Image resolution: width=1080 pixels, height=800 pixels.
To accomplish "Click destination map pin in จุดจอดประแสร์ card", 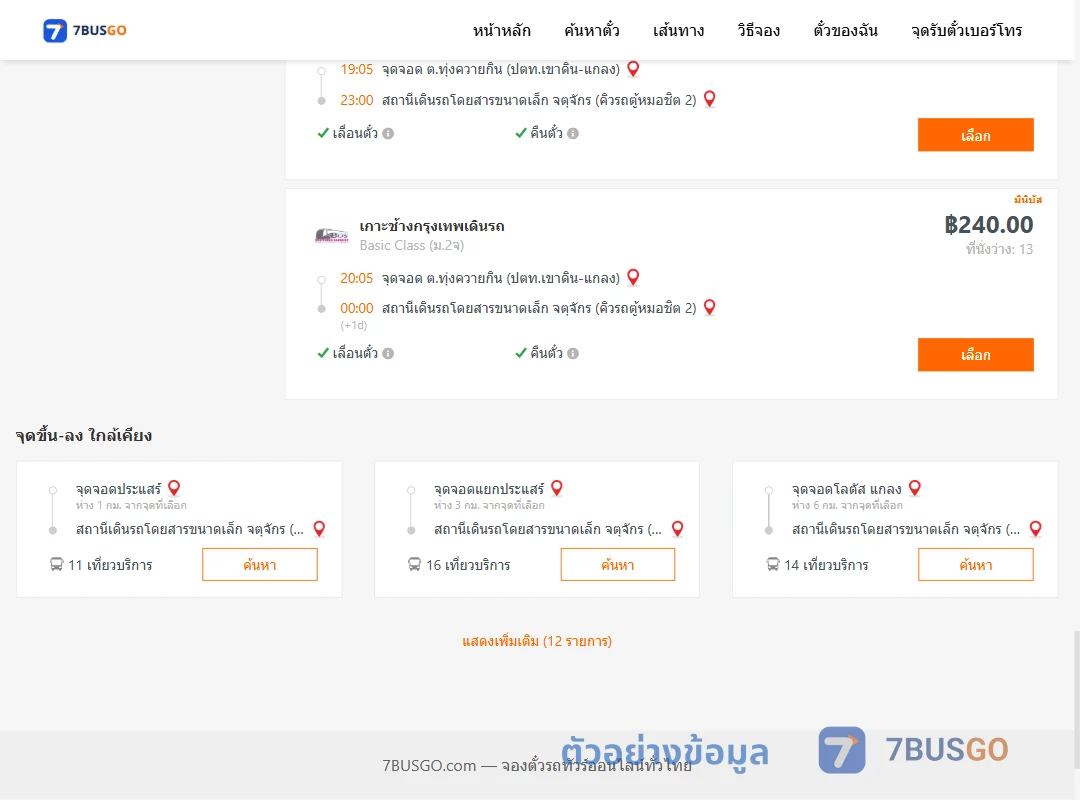I will click(x=319, y=529).
